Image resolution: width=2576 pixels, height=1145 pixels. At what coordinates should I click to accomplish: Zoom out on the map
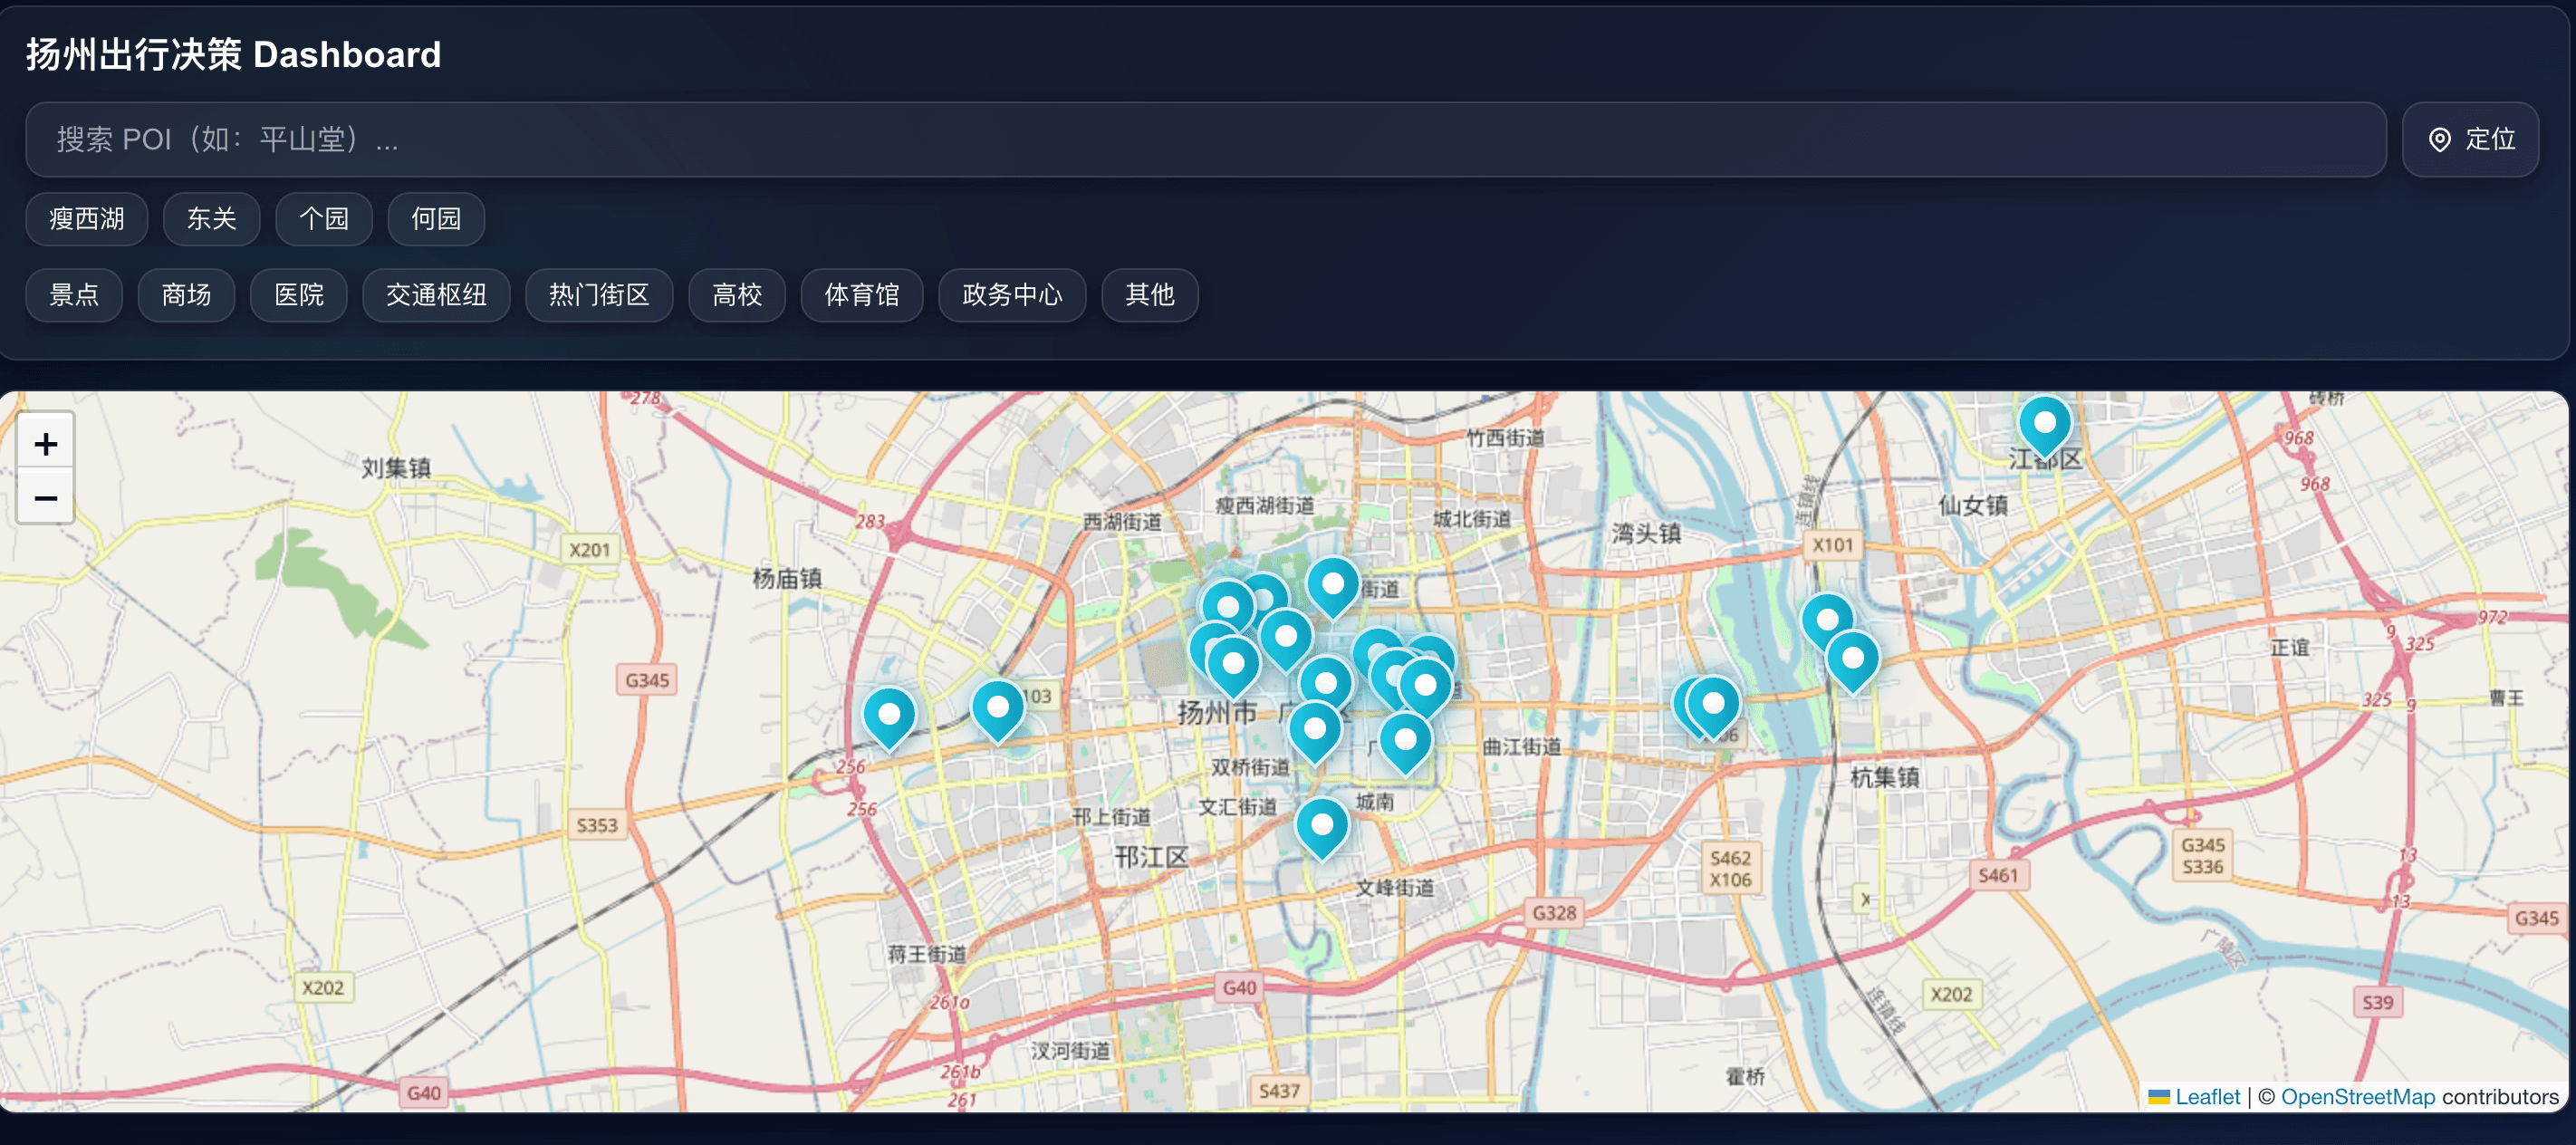tap(46, 498)
